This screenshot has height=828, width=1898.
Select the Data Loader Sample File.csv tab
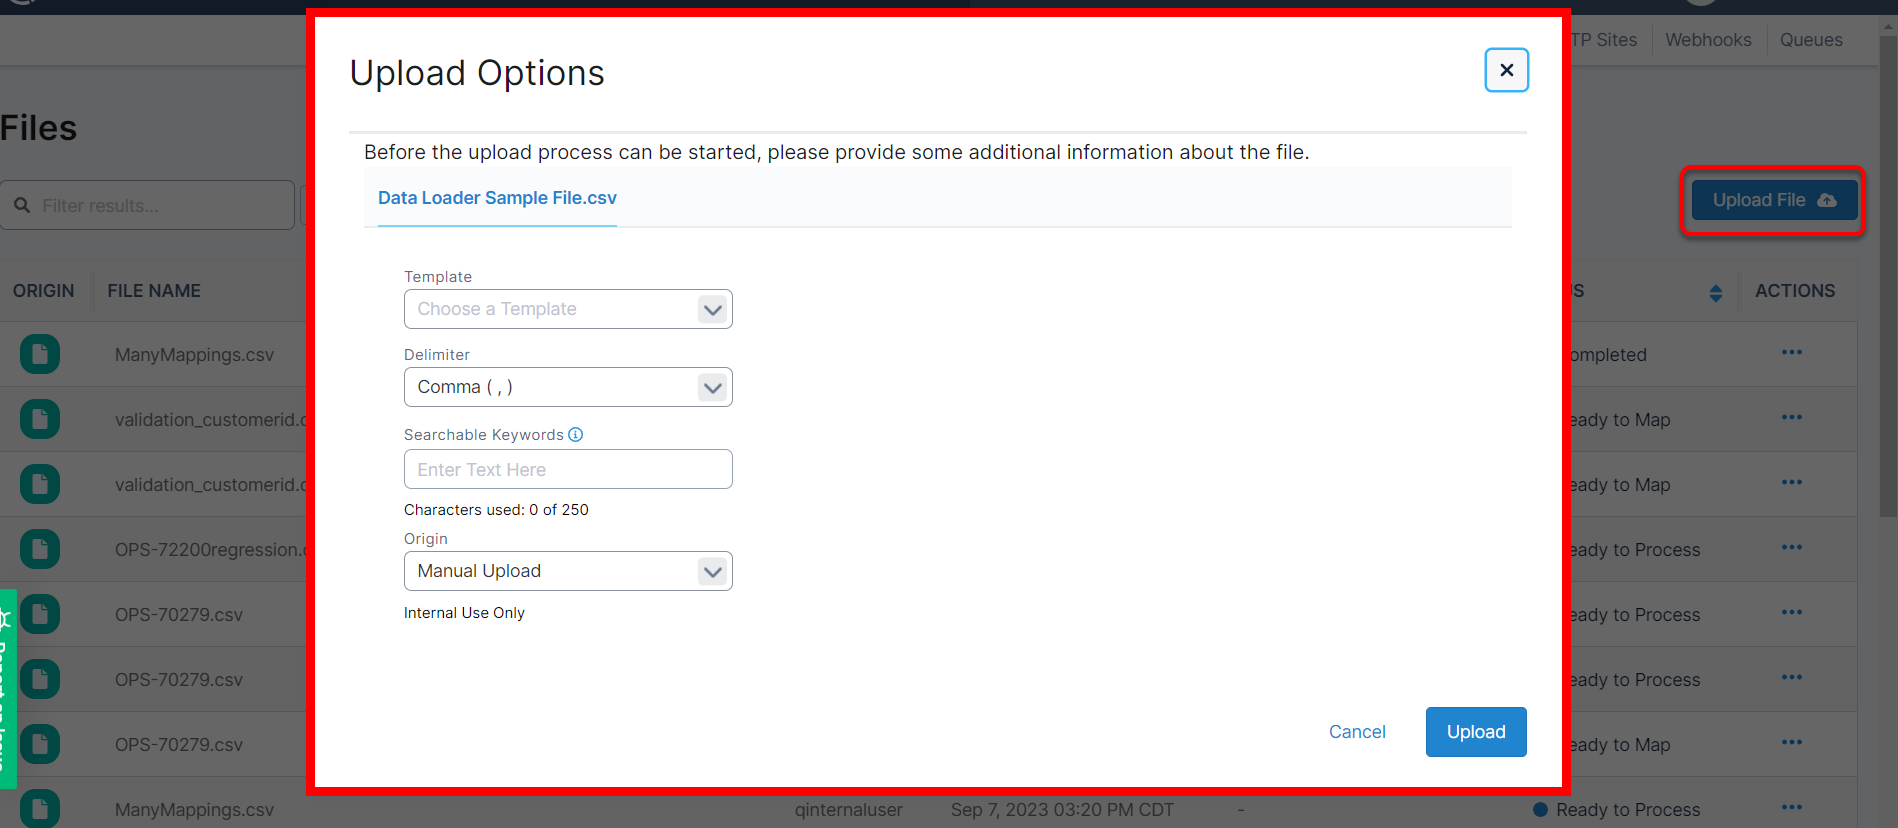[497, 198]
